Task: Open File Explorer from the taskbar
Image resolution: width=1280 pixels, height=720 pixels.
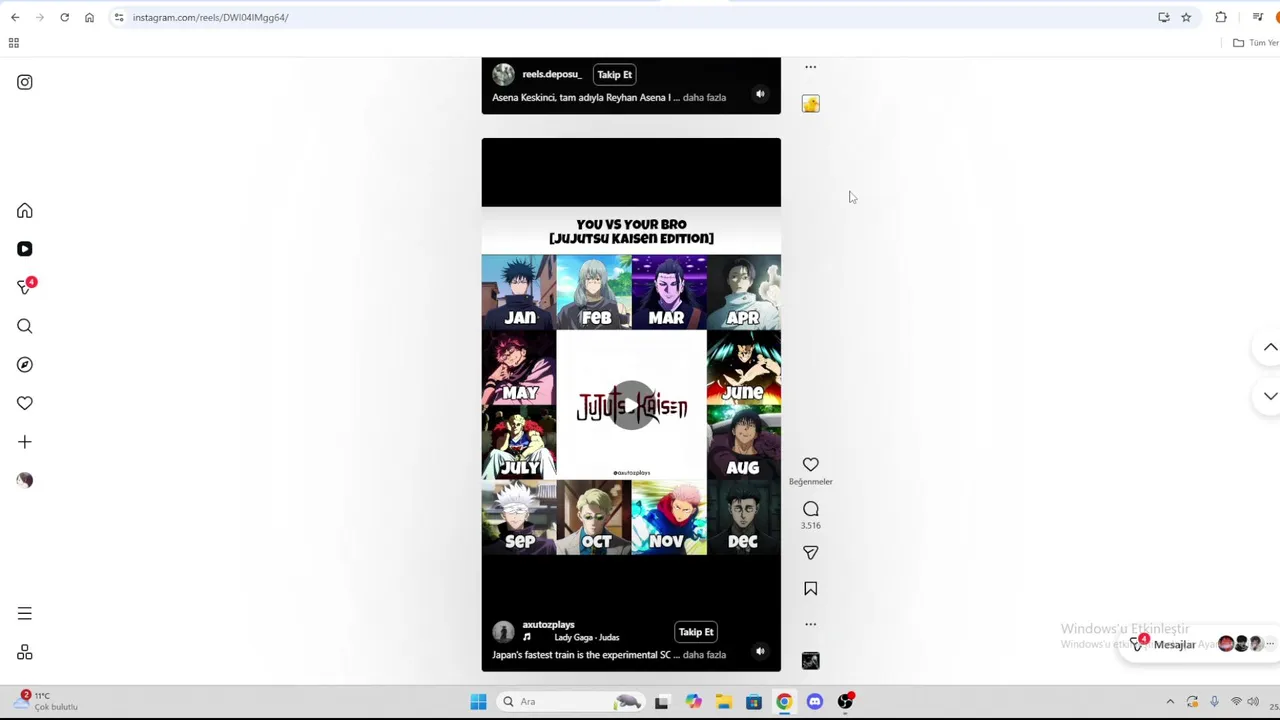Action: tap(723, 702)
